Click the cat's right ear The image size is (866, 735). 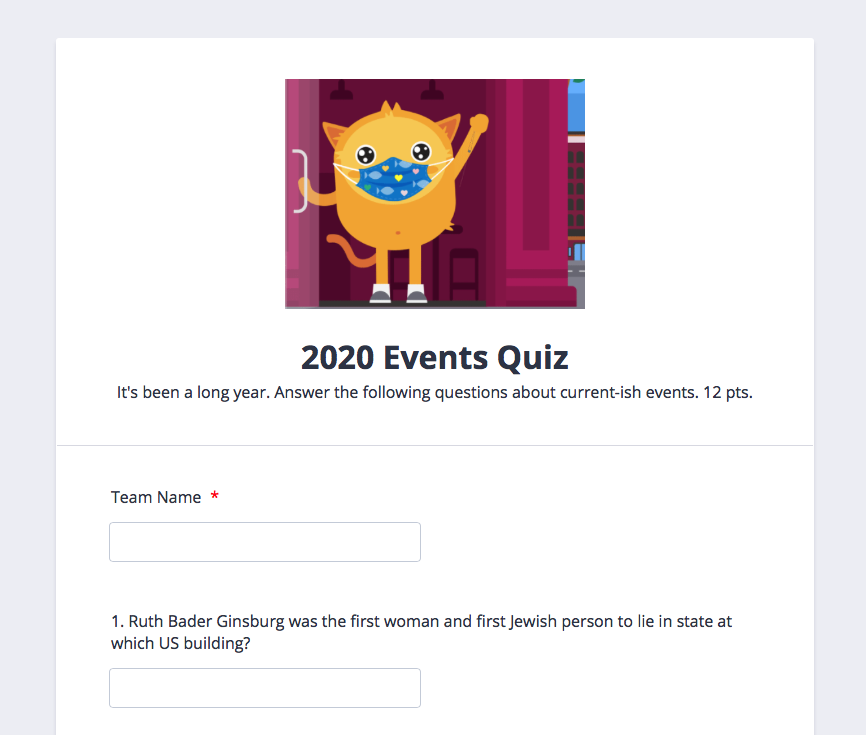(446, 130)
